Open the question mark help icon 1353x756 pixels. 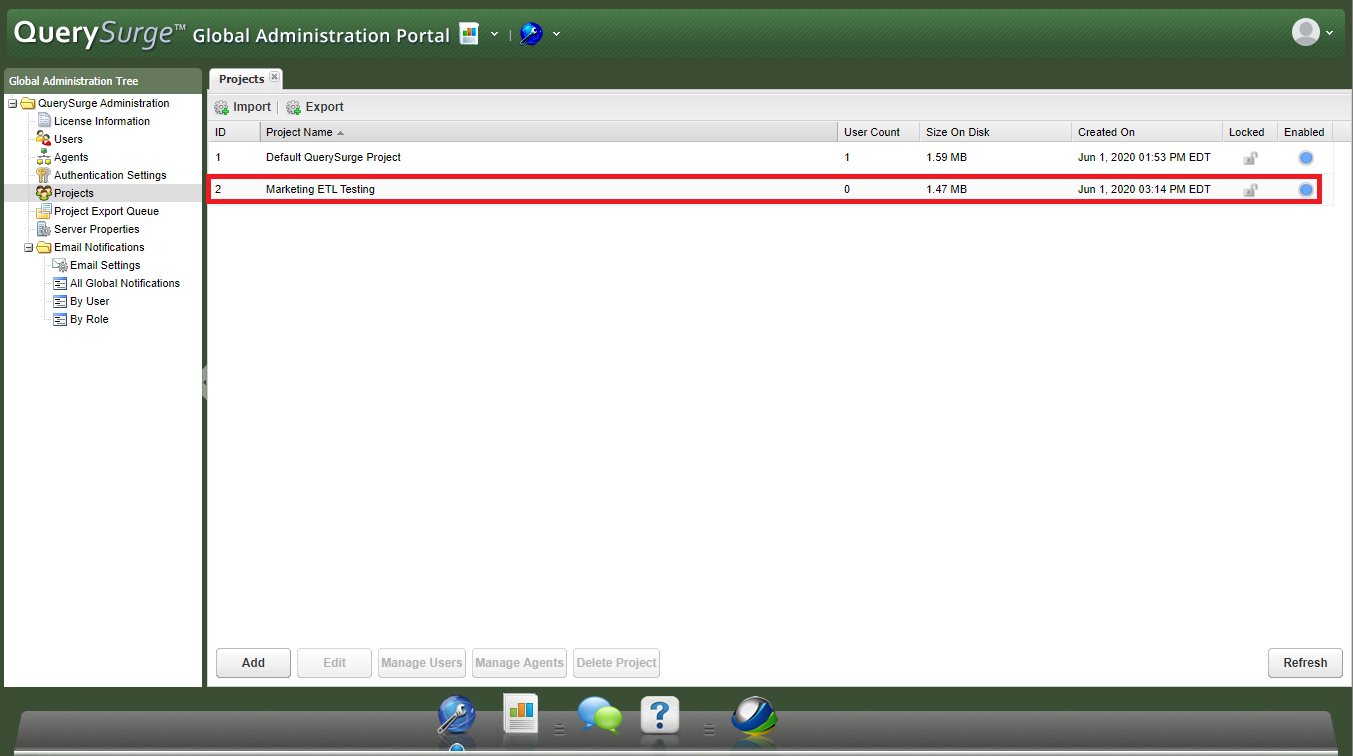[660, 716]
